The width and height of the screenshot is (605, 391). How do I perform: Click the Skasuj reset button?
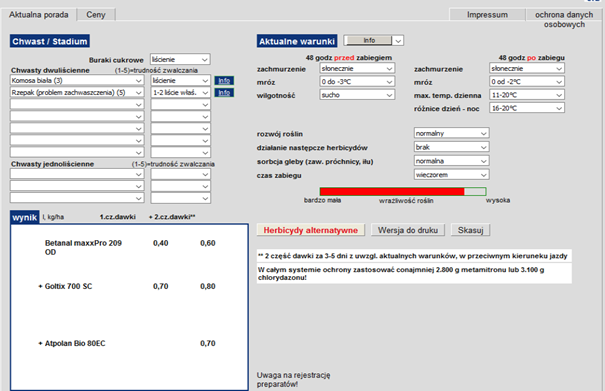pyautogui.click(x=470, y=230)
